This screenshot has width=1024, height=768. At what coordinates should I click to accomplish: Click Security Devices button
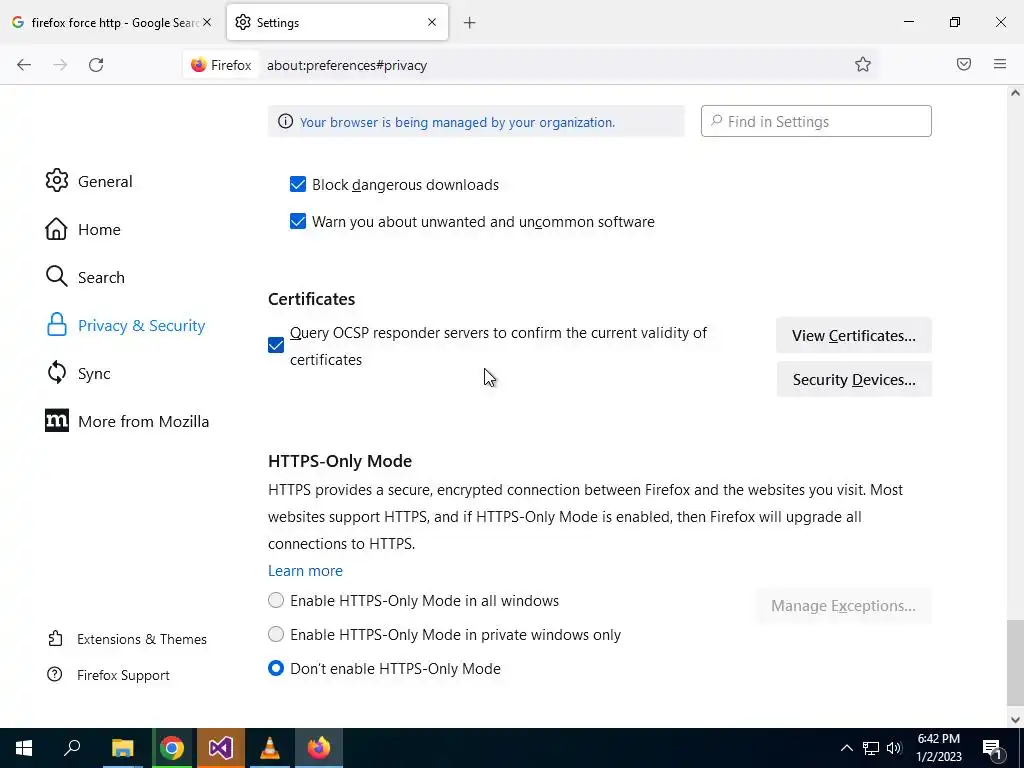pyautogui.click(x=854, y=379)
